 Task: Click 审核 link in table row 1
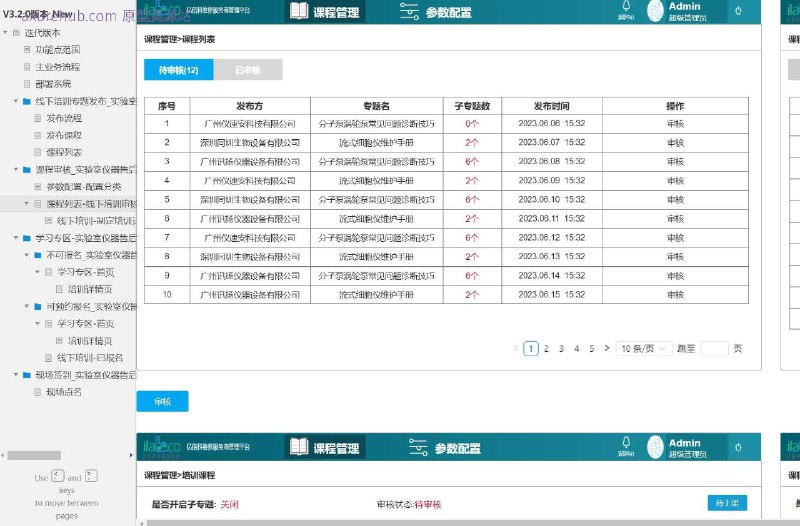[x=675, y=123]
